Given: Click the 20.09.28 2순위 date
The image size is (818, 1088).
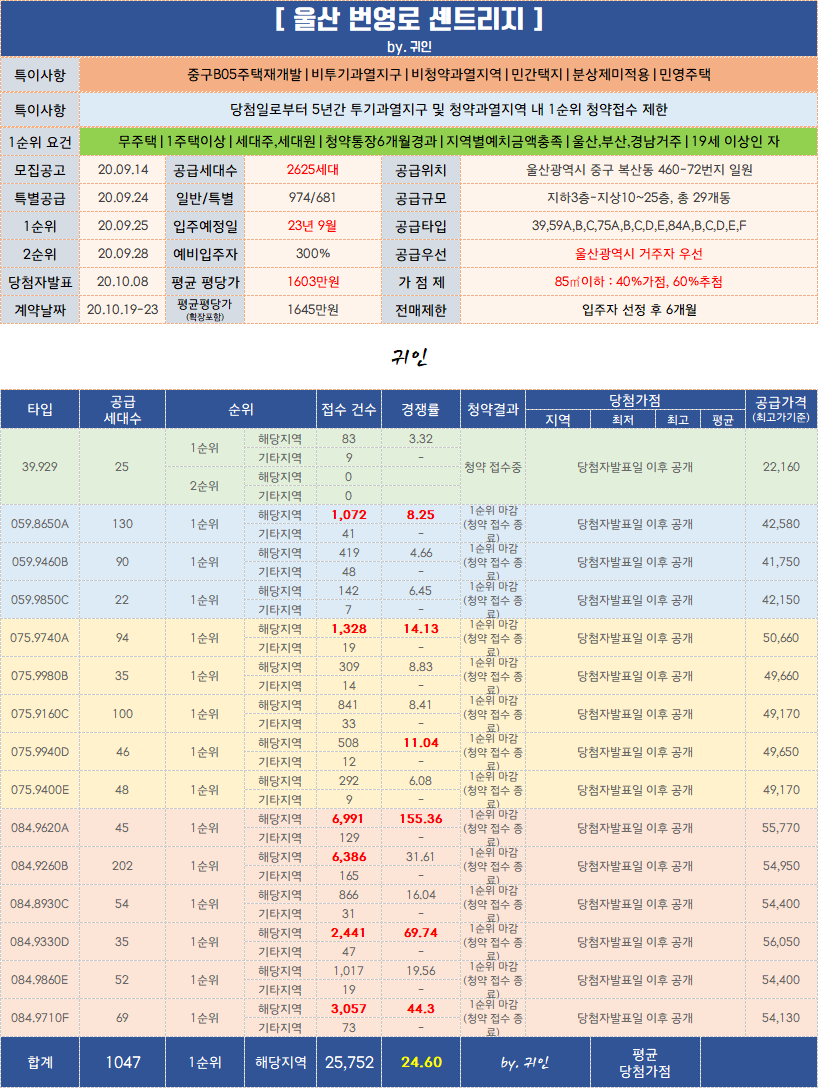Looking at the screenshot, I should coord(123,254).
